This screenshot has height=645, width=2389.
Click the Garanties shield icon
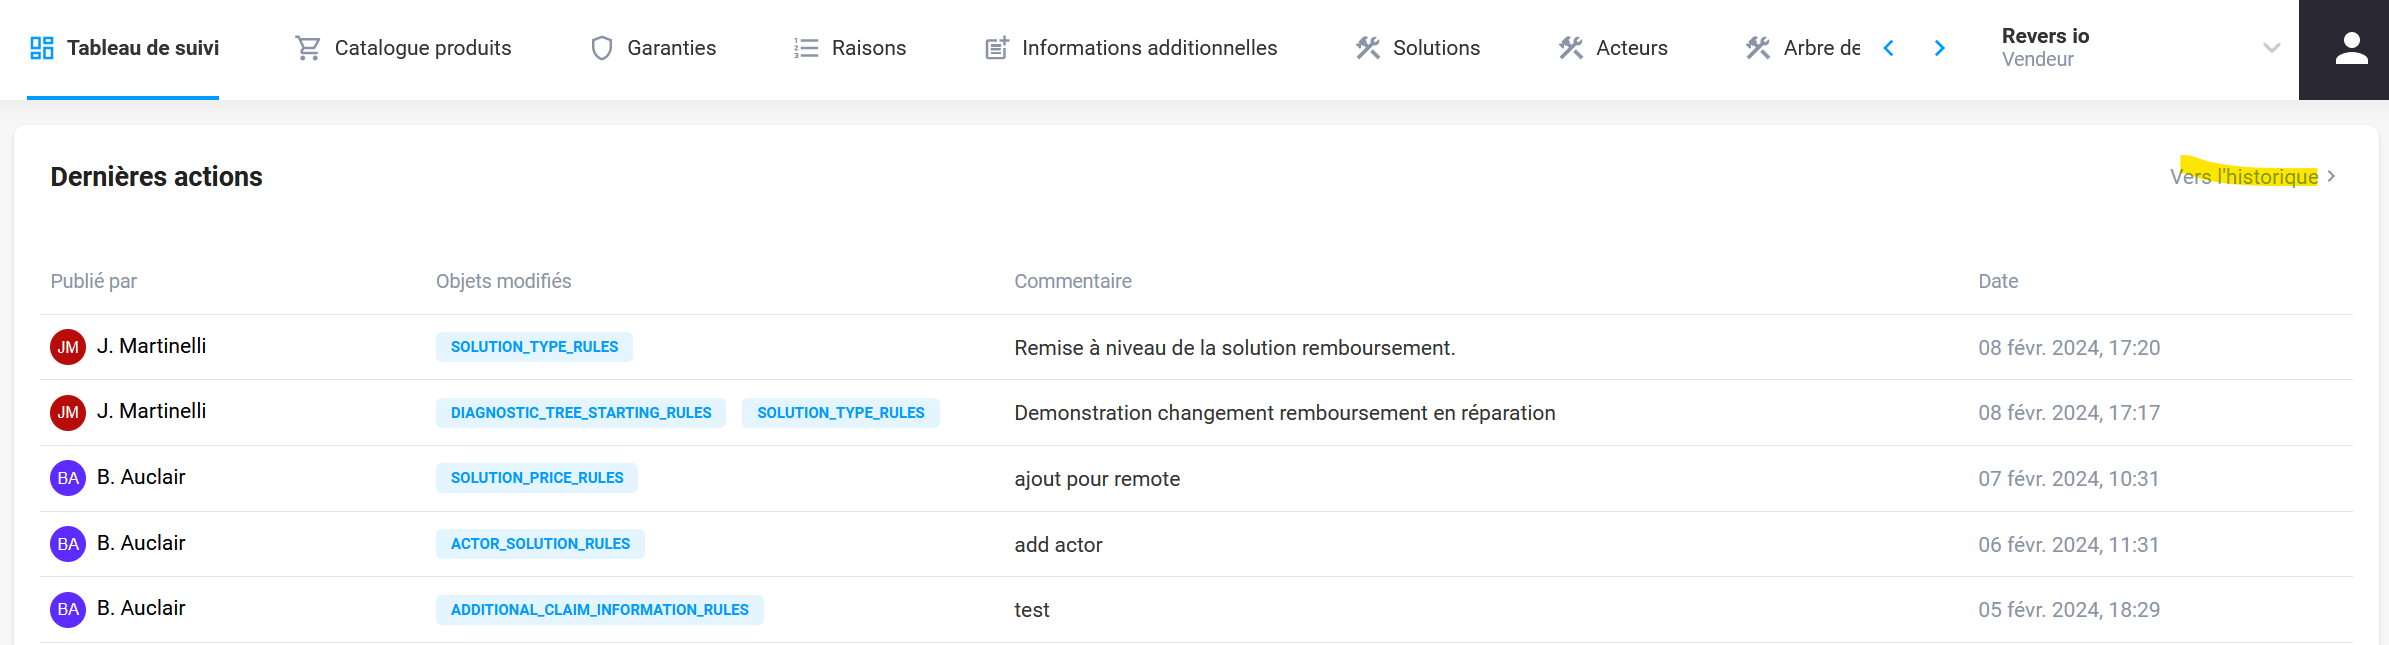(x=601, y=48)
